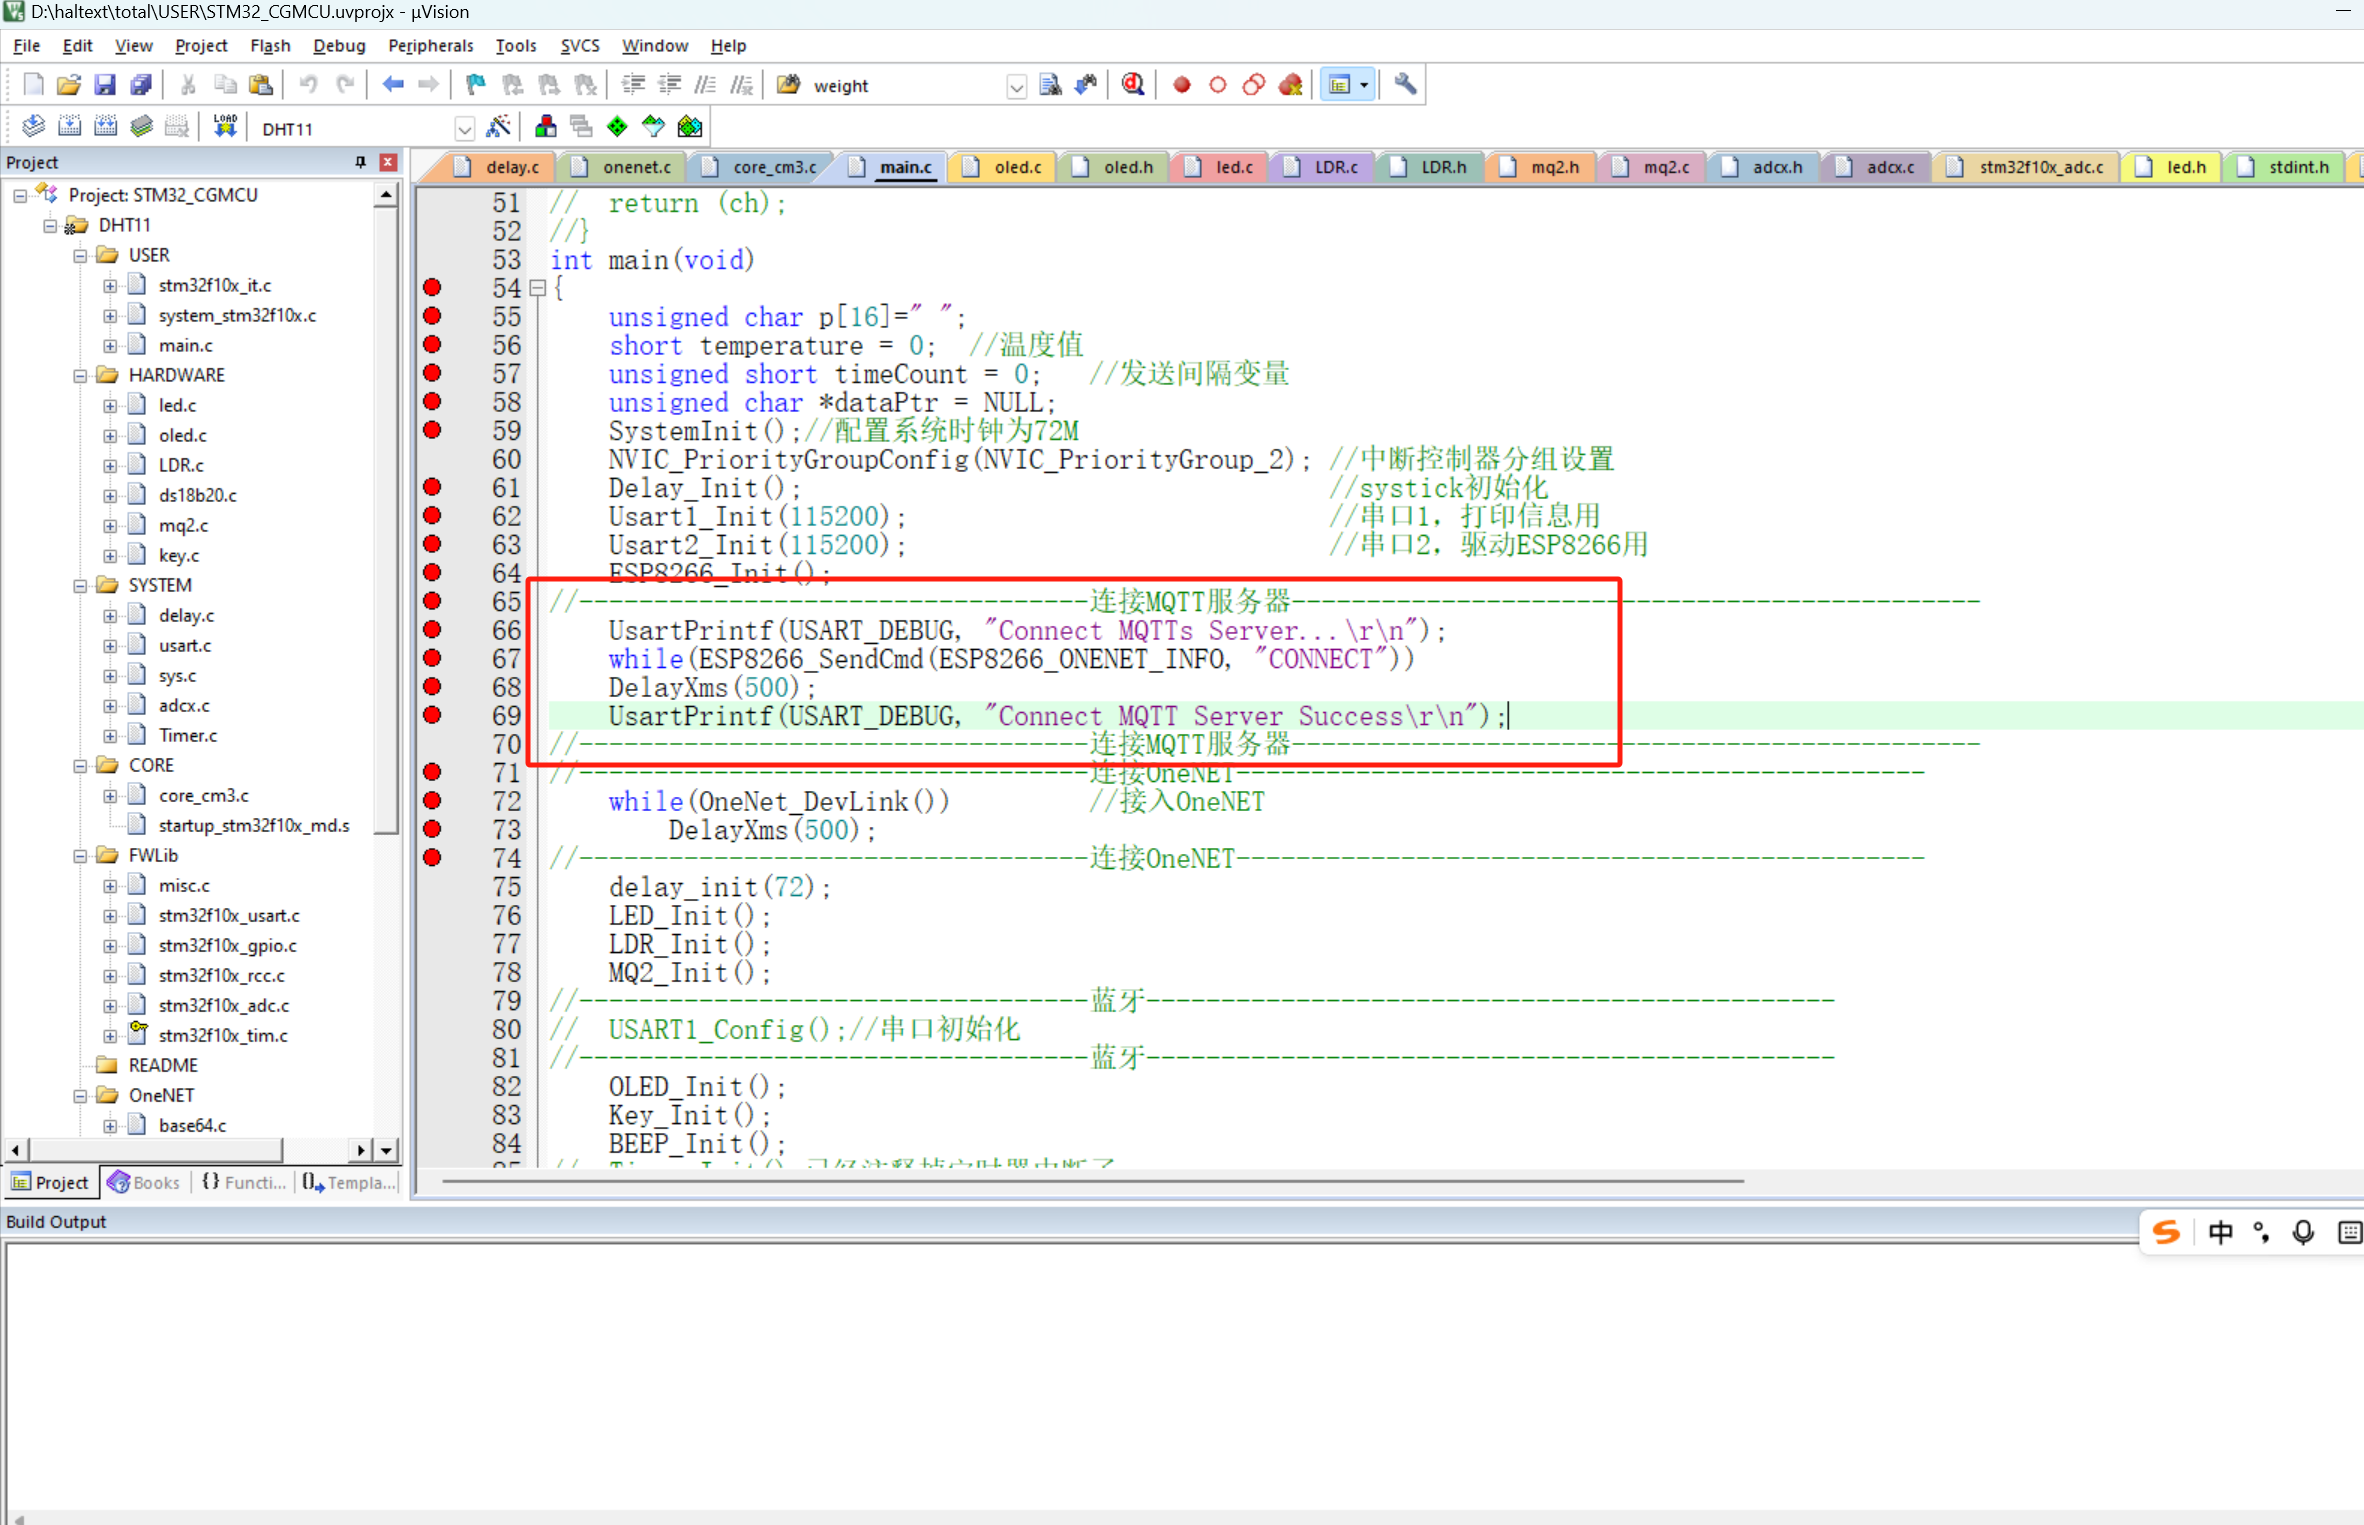
Task: Build the current target
Action: pyautogui.click(x=70, y=125)
